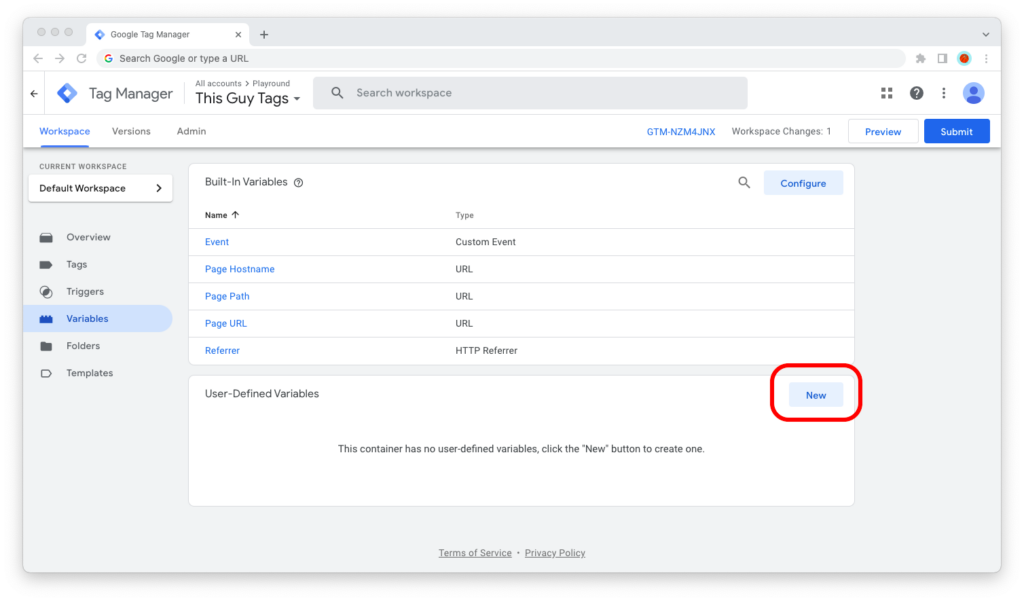Sort the table by Name column

coord(222,215)
